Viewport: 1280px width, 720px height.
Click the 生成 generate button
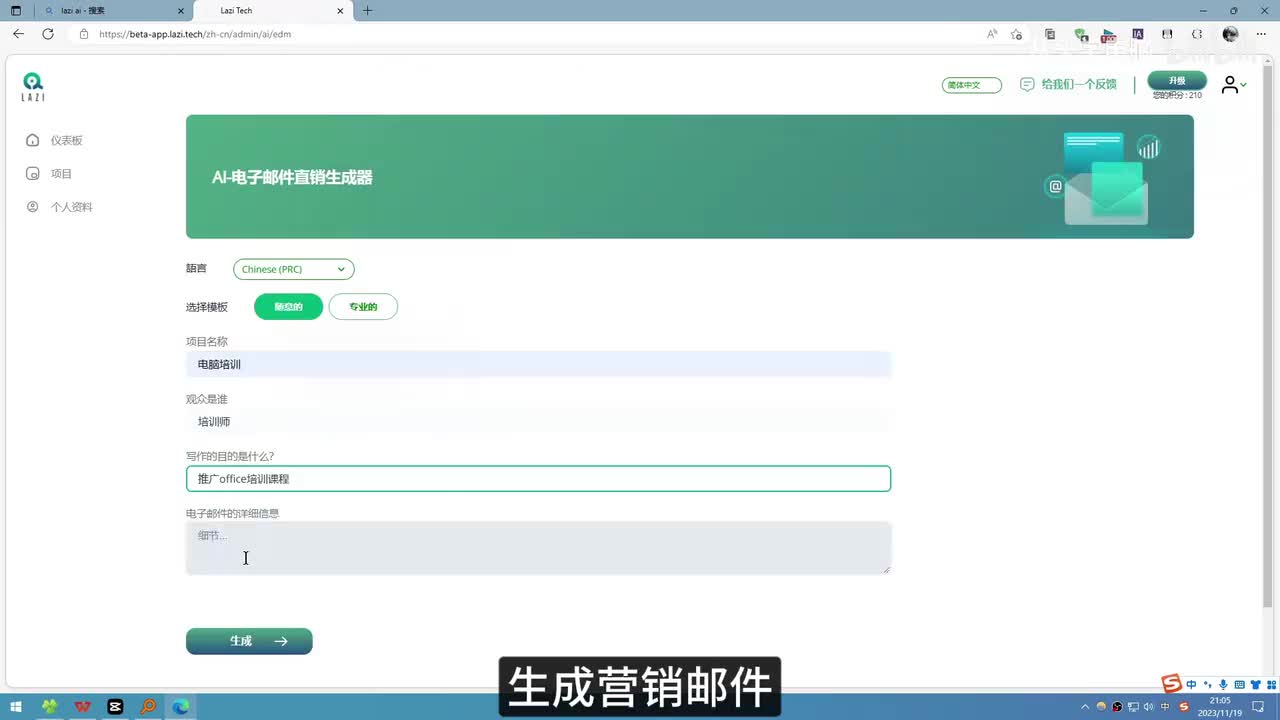(x=249, y=641)
